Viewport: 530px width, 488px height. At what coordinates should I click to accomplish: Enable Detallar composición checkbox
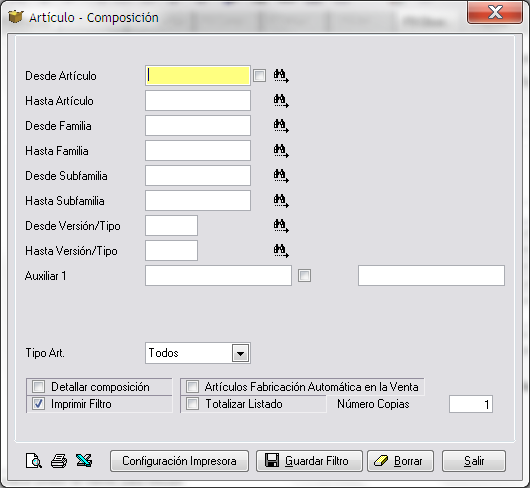(38, 386)
